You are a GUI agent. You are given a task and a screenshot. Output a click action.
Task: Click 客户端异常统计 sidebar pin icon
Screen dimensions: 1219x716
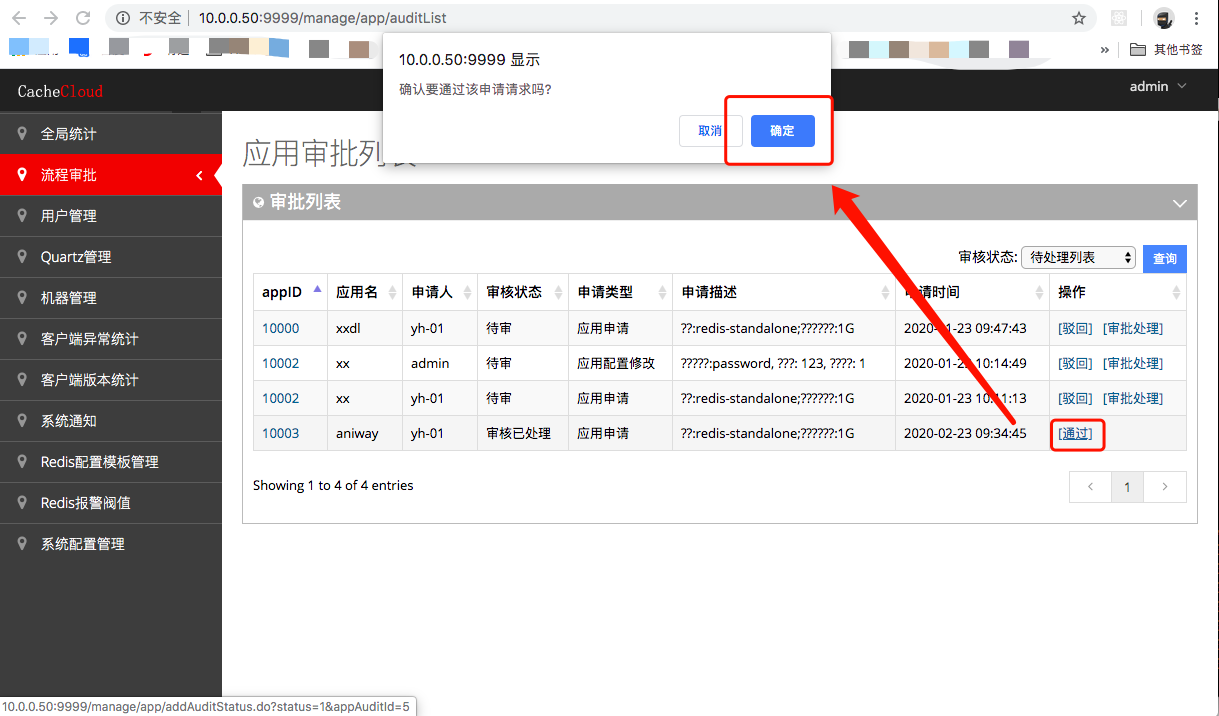pyautogui.click(x=22, y=338)
